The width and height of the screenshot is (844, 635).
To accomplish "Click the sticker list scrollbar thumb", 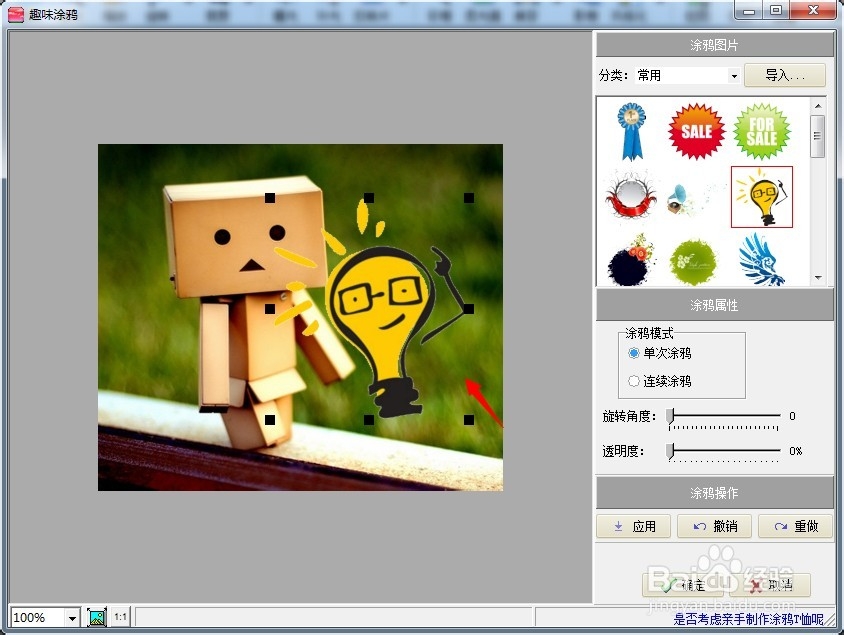I will click(x=818, y=136).
